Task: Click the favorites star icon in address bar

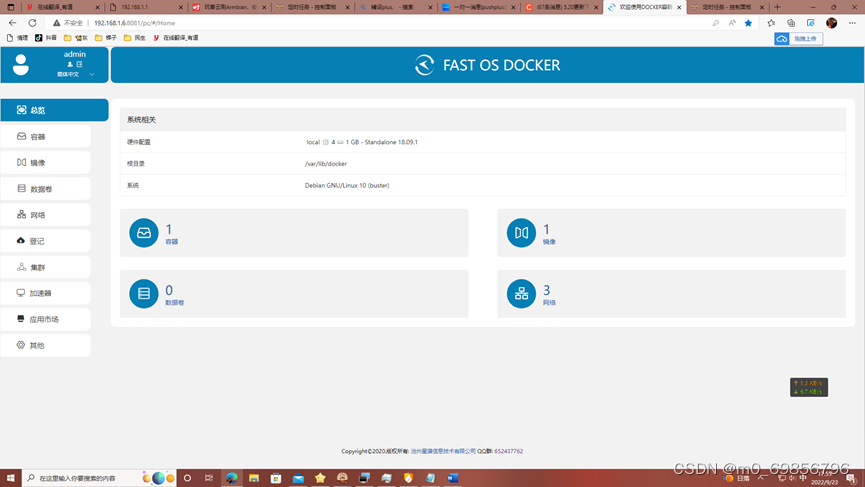Action: 748,23
